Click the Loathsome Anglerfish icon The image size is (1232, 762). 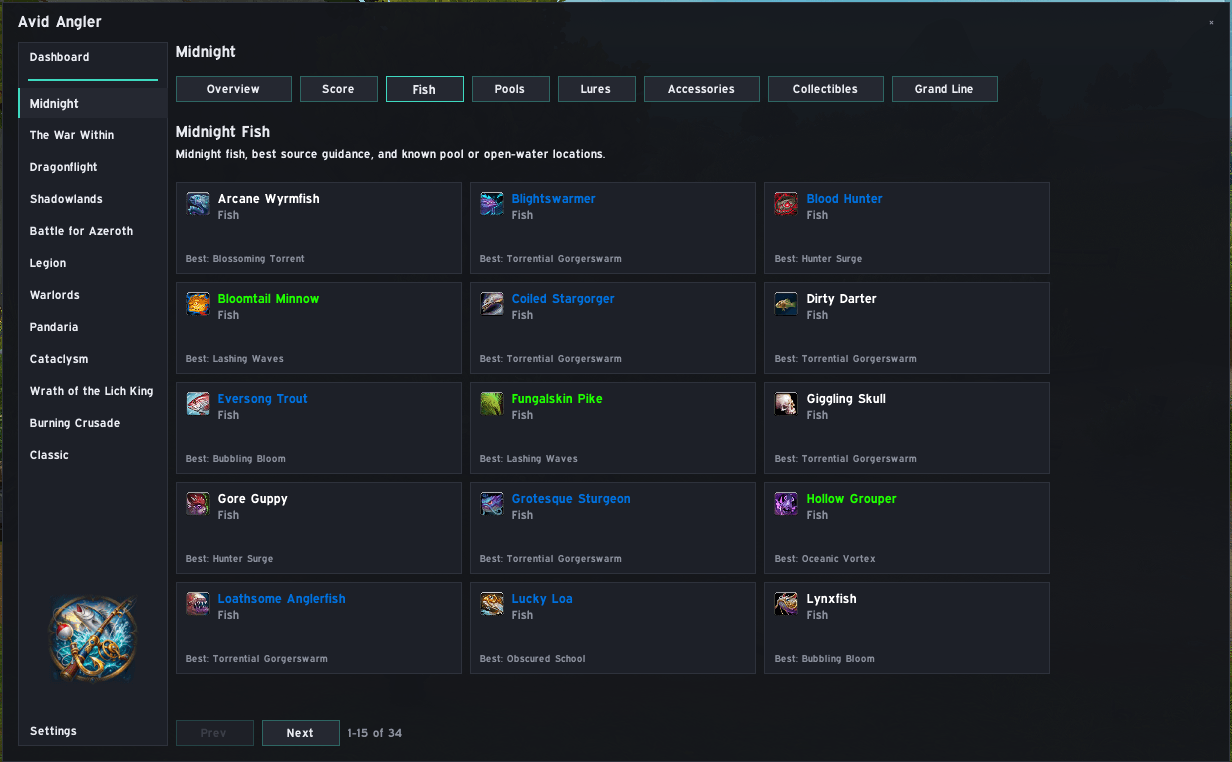198,604
